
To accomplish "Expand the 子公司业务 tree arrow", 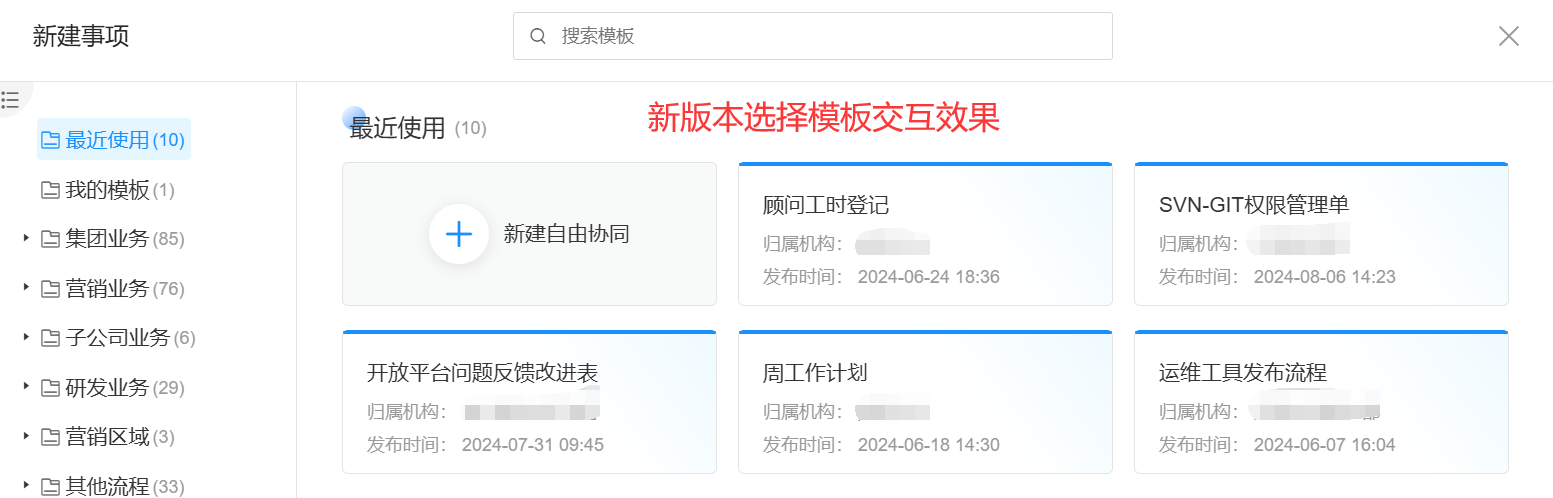I will [26, 338].
